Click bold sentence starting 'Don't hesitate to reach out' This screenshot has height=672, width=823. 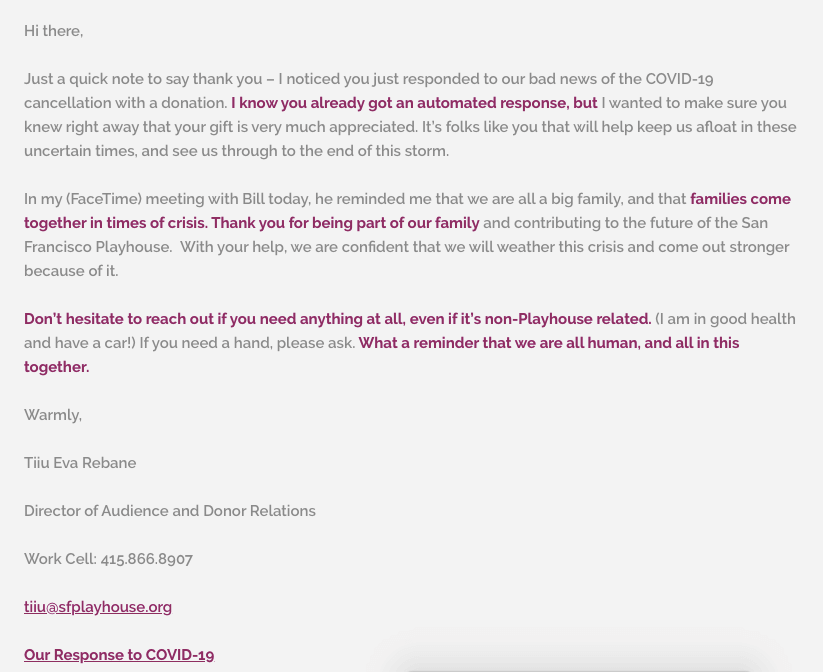(337, 319)
